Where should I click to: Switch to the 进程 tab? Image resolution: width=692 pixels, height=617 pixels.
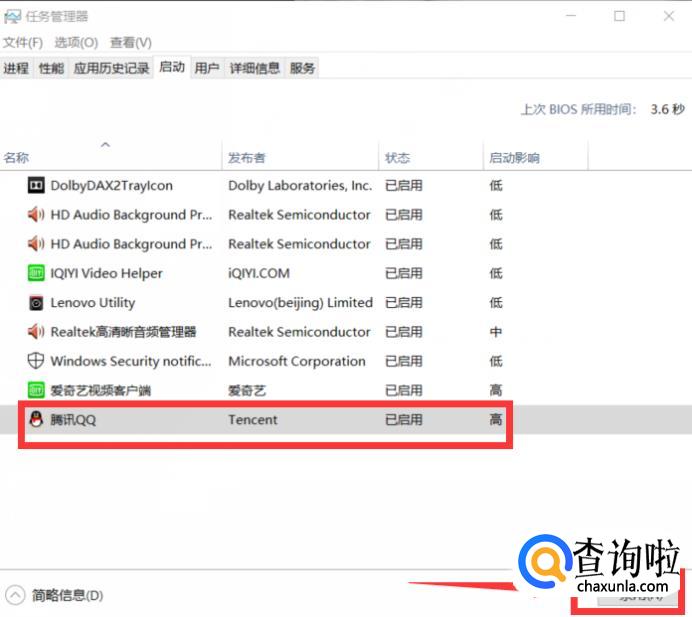pos(16,68)
